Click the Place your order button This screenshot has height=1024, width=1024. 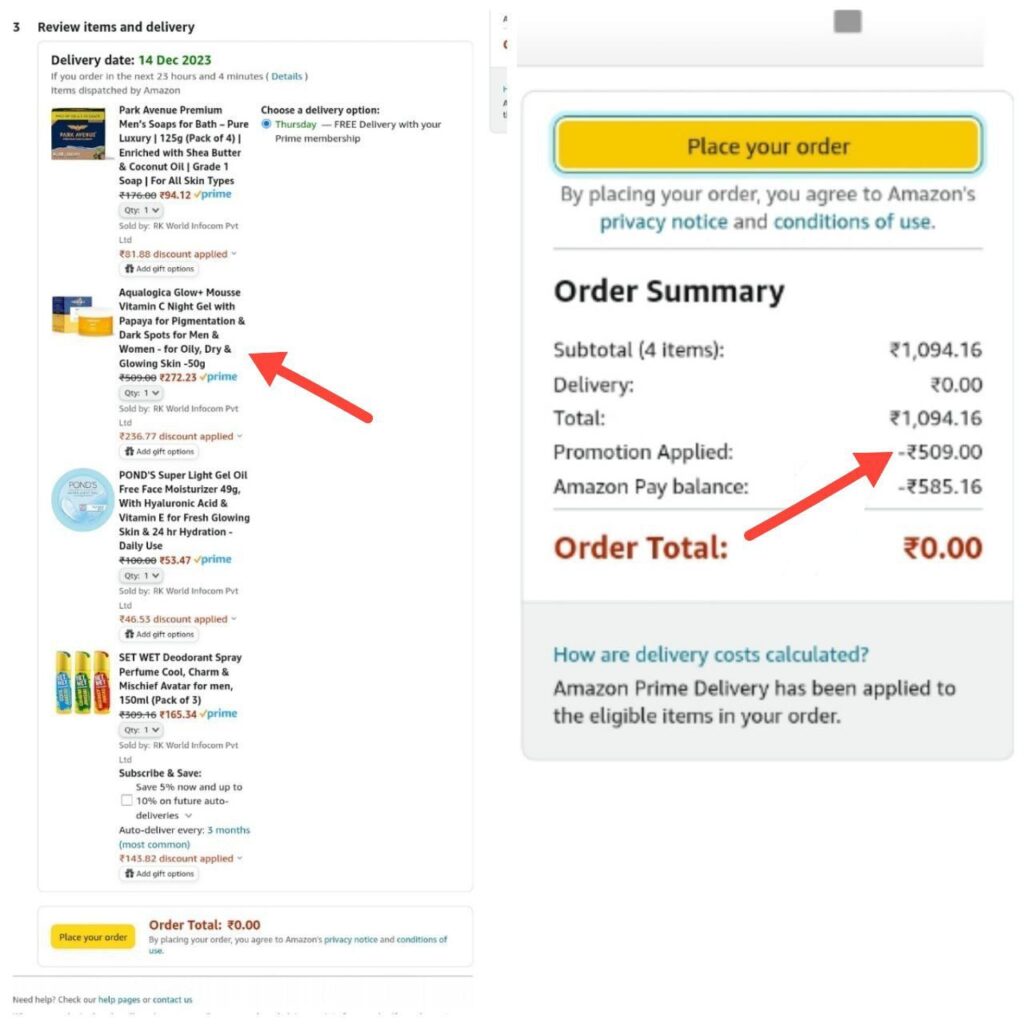click(766, 144)
